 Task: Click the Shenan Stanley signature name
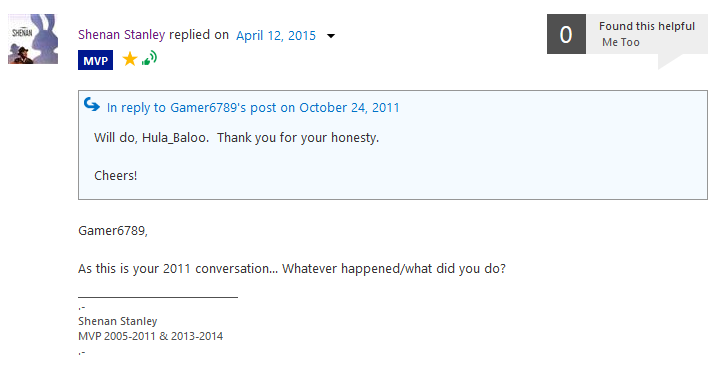coord(118,321)
